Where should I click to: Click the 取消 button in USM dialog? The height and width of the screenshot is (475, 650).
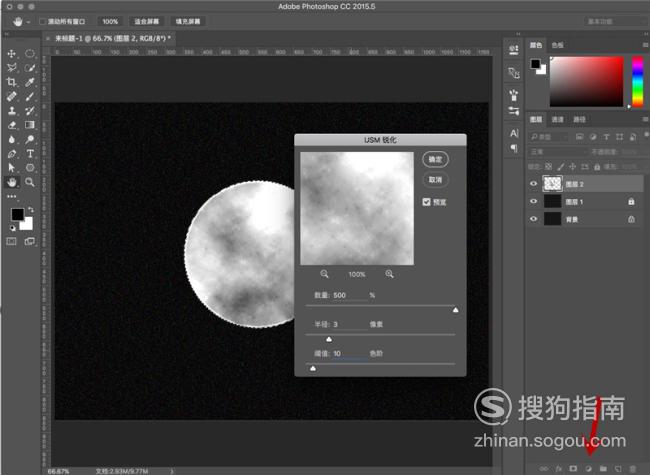point(435,179)
